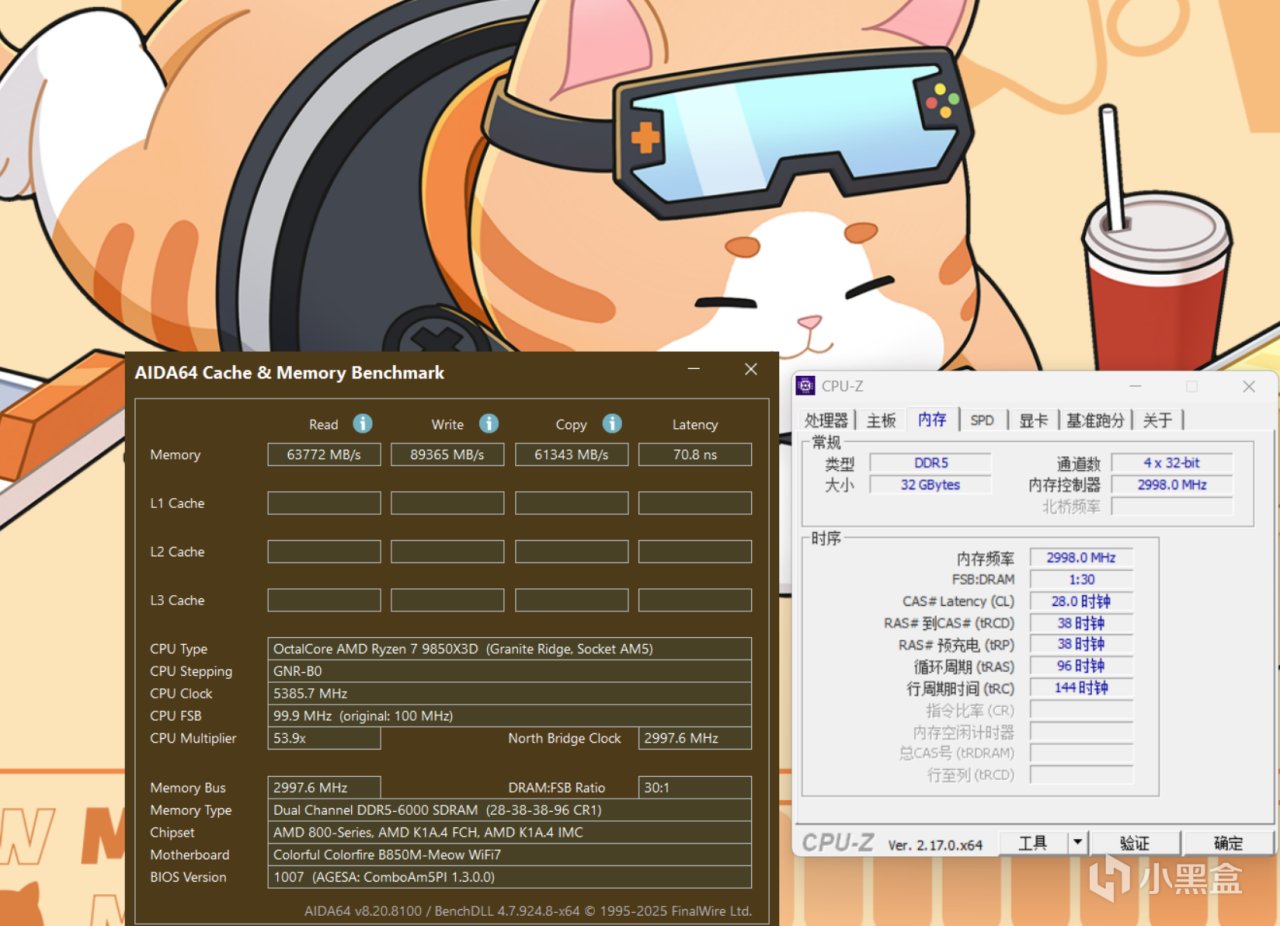The height and width of the screenshot is (926, 1280).
Task: Click the info icon next to Copy
Action: tap(613, 424)
